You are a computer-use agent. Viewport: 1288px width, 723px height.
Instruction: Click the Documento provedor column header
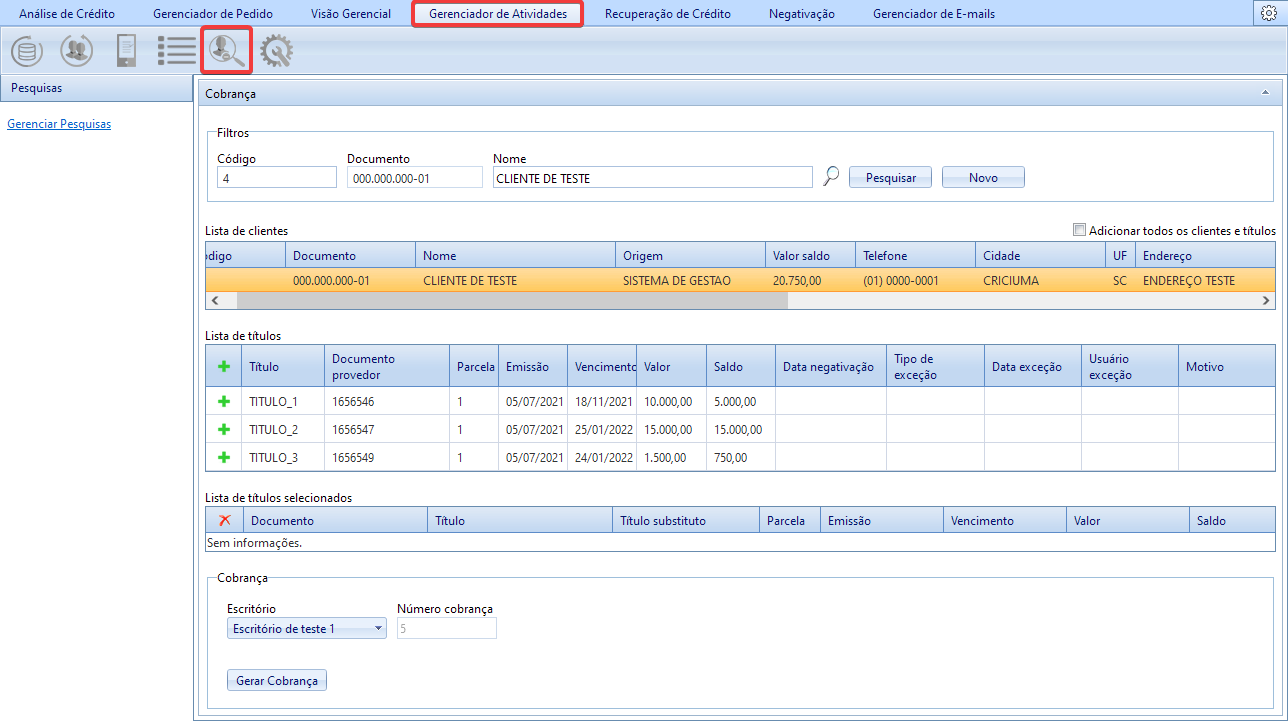(387, 367)
